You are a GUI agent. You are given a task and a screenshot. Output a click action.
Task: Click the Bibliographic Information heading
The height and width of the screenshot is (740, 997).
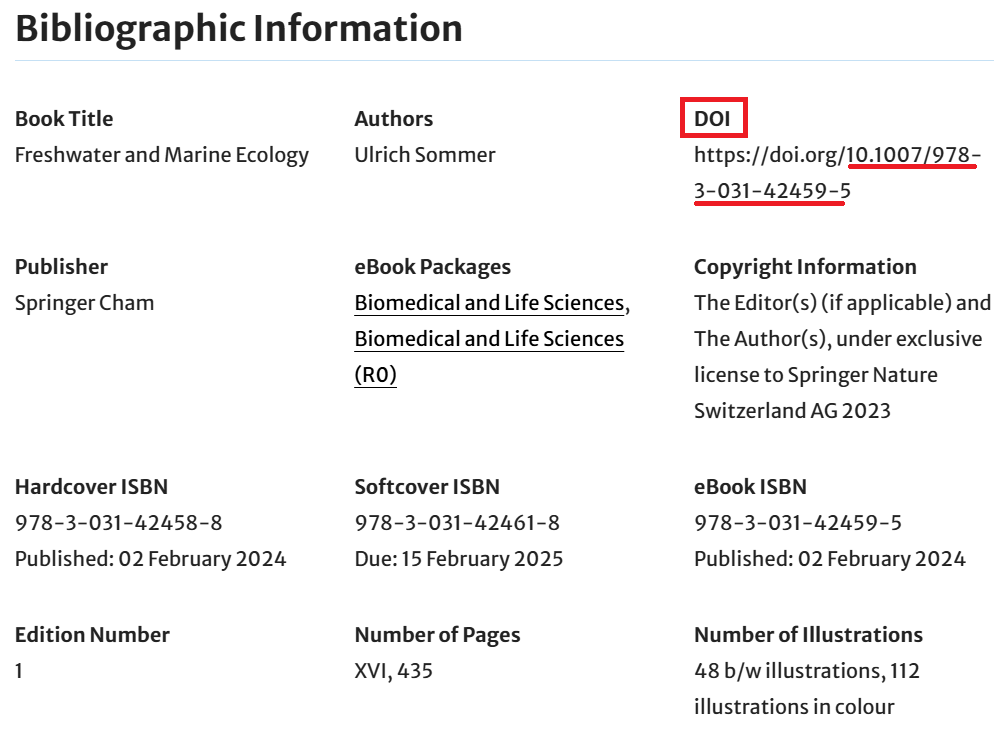[239, 29]
